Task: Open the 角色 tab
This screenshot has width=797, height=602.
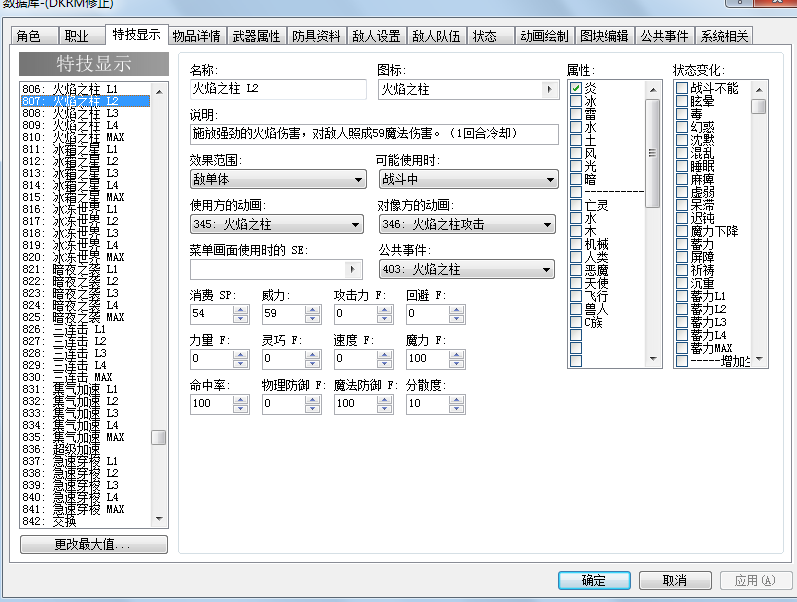Action: pos(35,36)
